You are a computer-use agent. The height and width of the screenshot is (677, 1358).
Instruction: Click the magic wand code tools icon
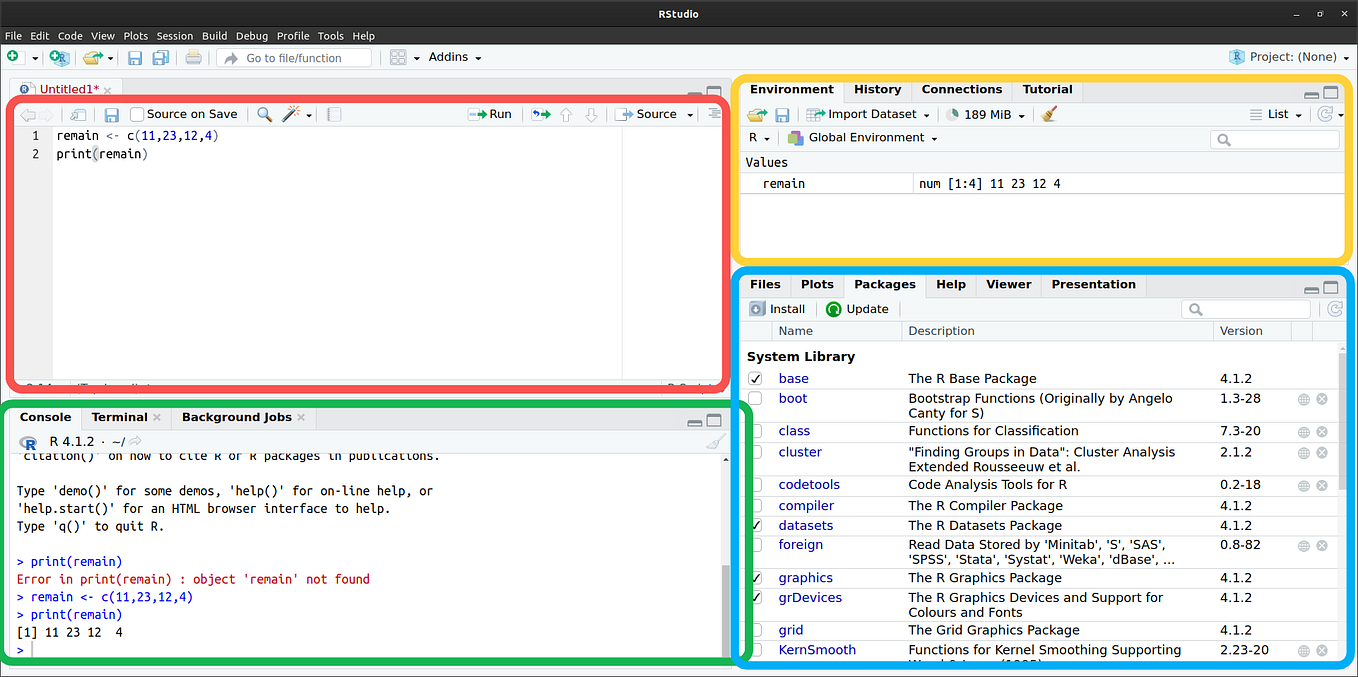(x=291, y=113)
